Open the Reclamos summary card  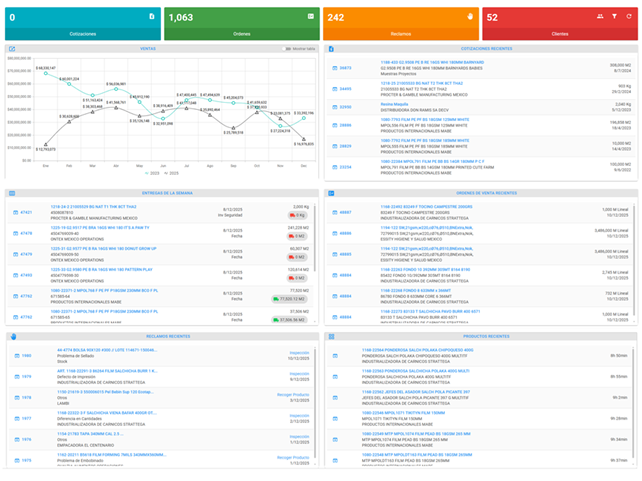coord(400,22)
